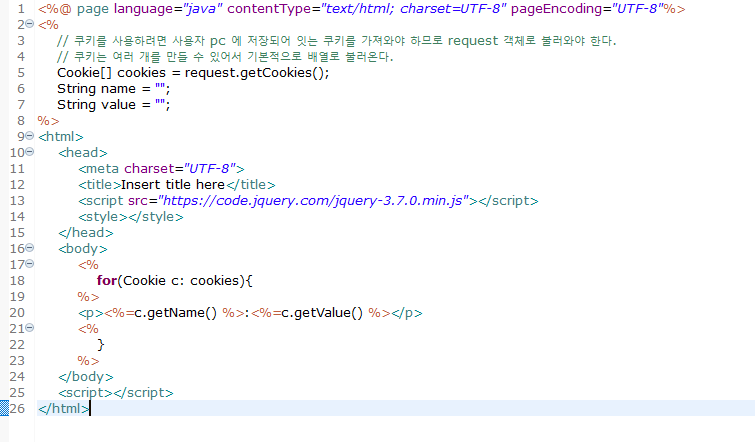Click the contentType value on line 1
755x442 pixels.
(x=414, y=9)
